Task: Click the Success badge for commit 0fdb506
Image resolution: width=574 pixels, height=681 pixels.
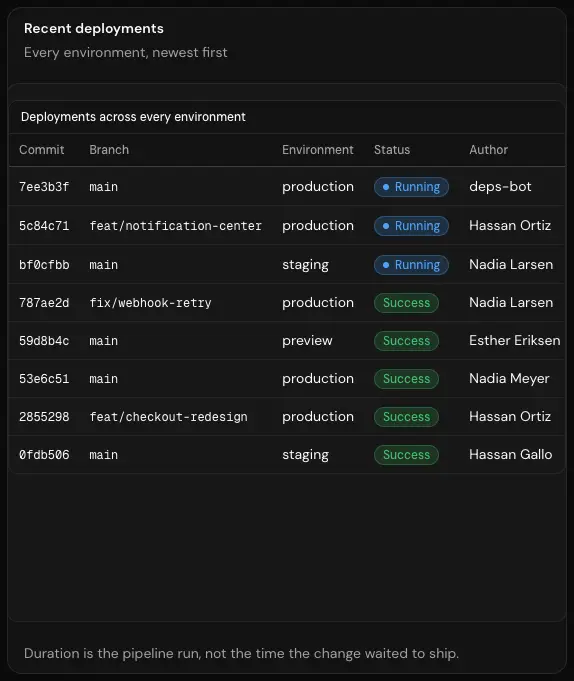Action: tap(406, 455)
